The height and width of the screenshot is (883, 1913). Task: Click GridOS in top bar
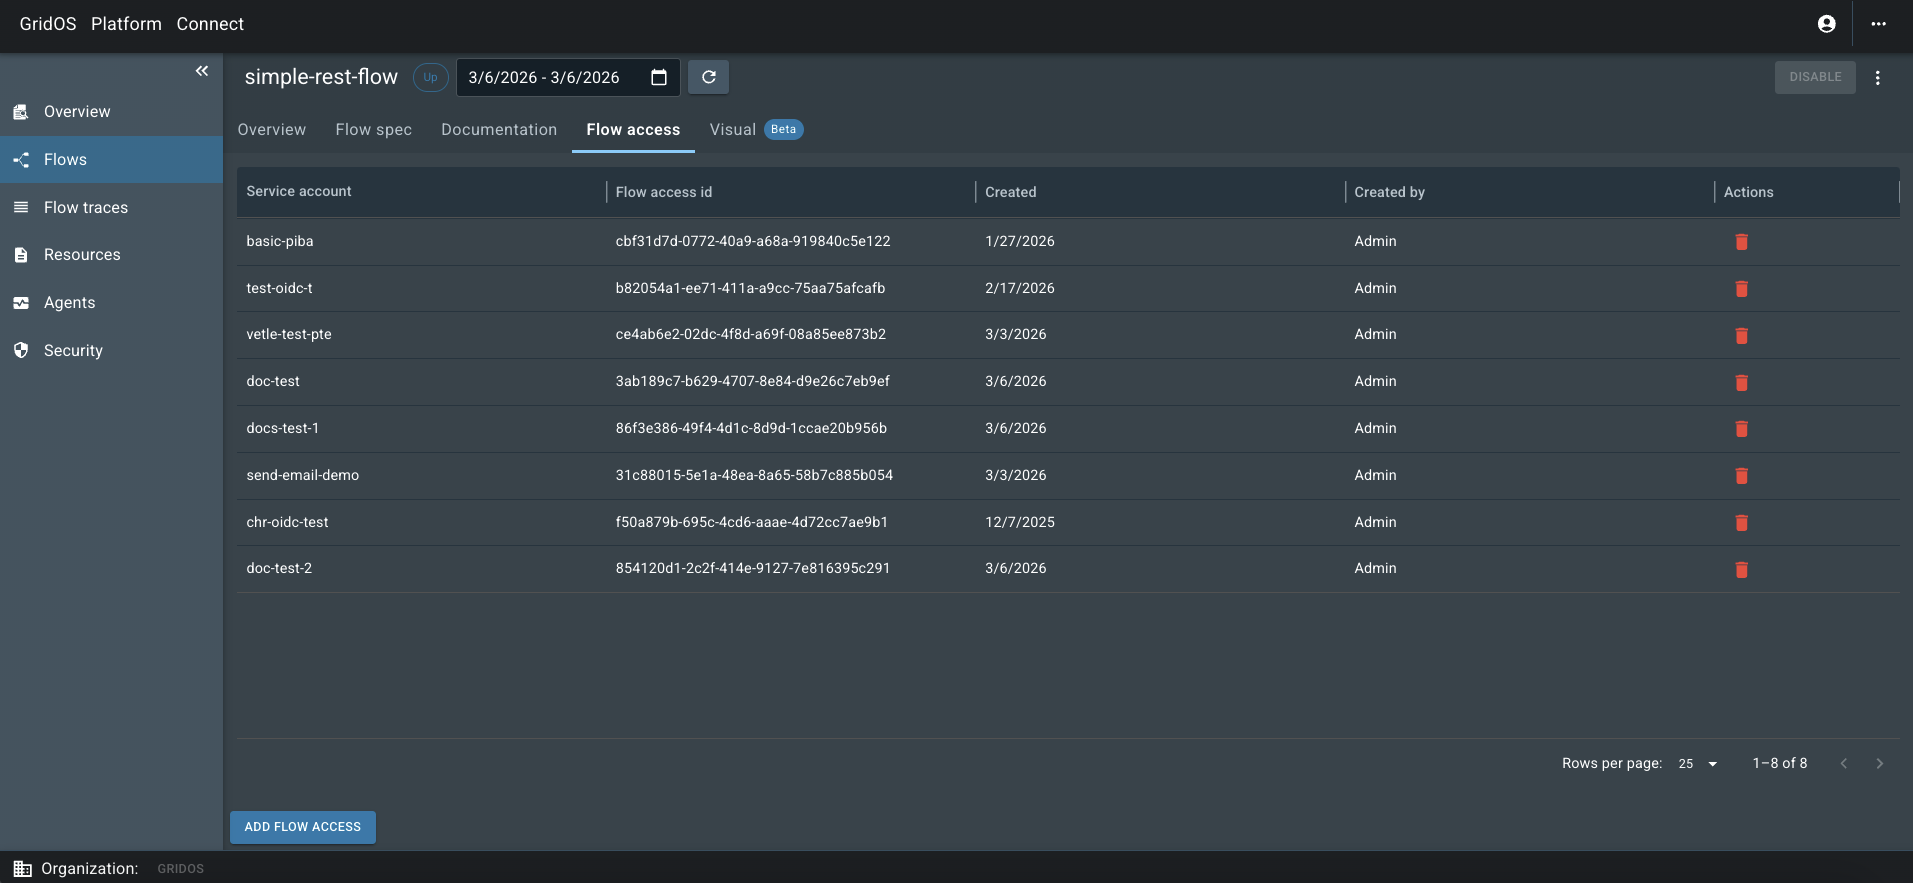48,24
